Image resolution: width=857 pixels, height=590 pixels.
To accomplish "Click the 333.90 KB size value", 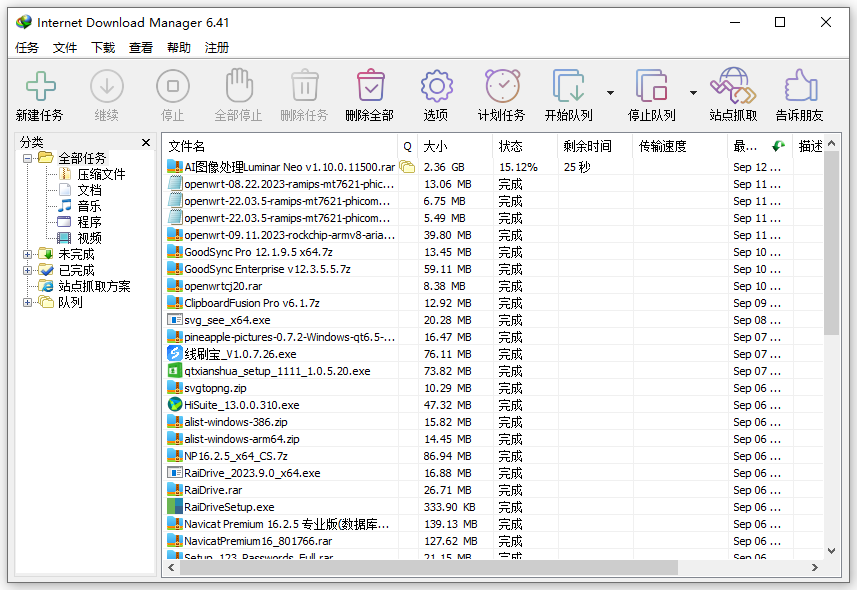I will tap(449, 507).
